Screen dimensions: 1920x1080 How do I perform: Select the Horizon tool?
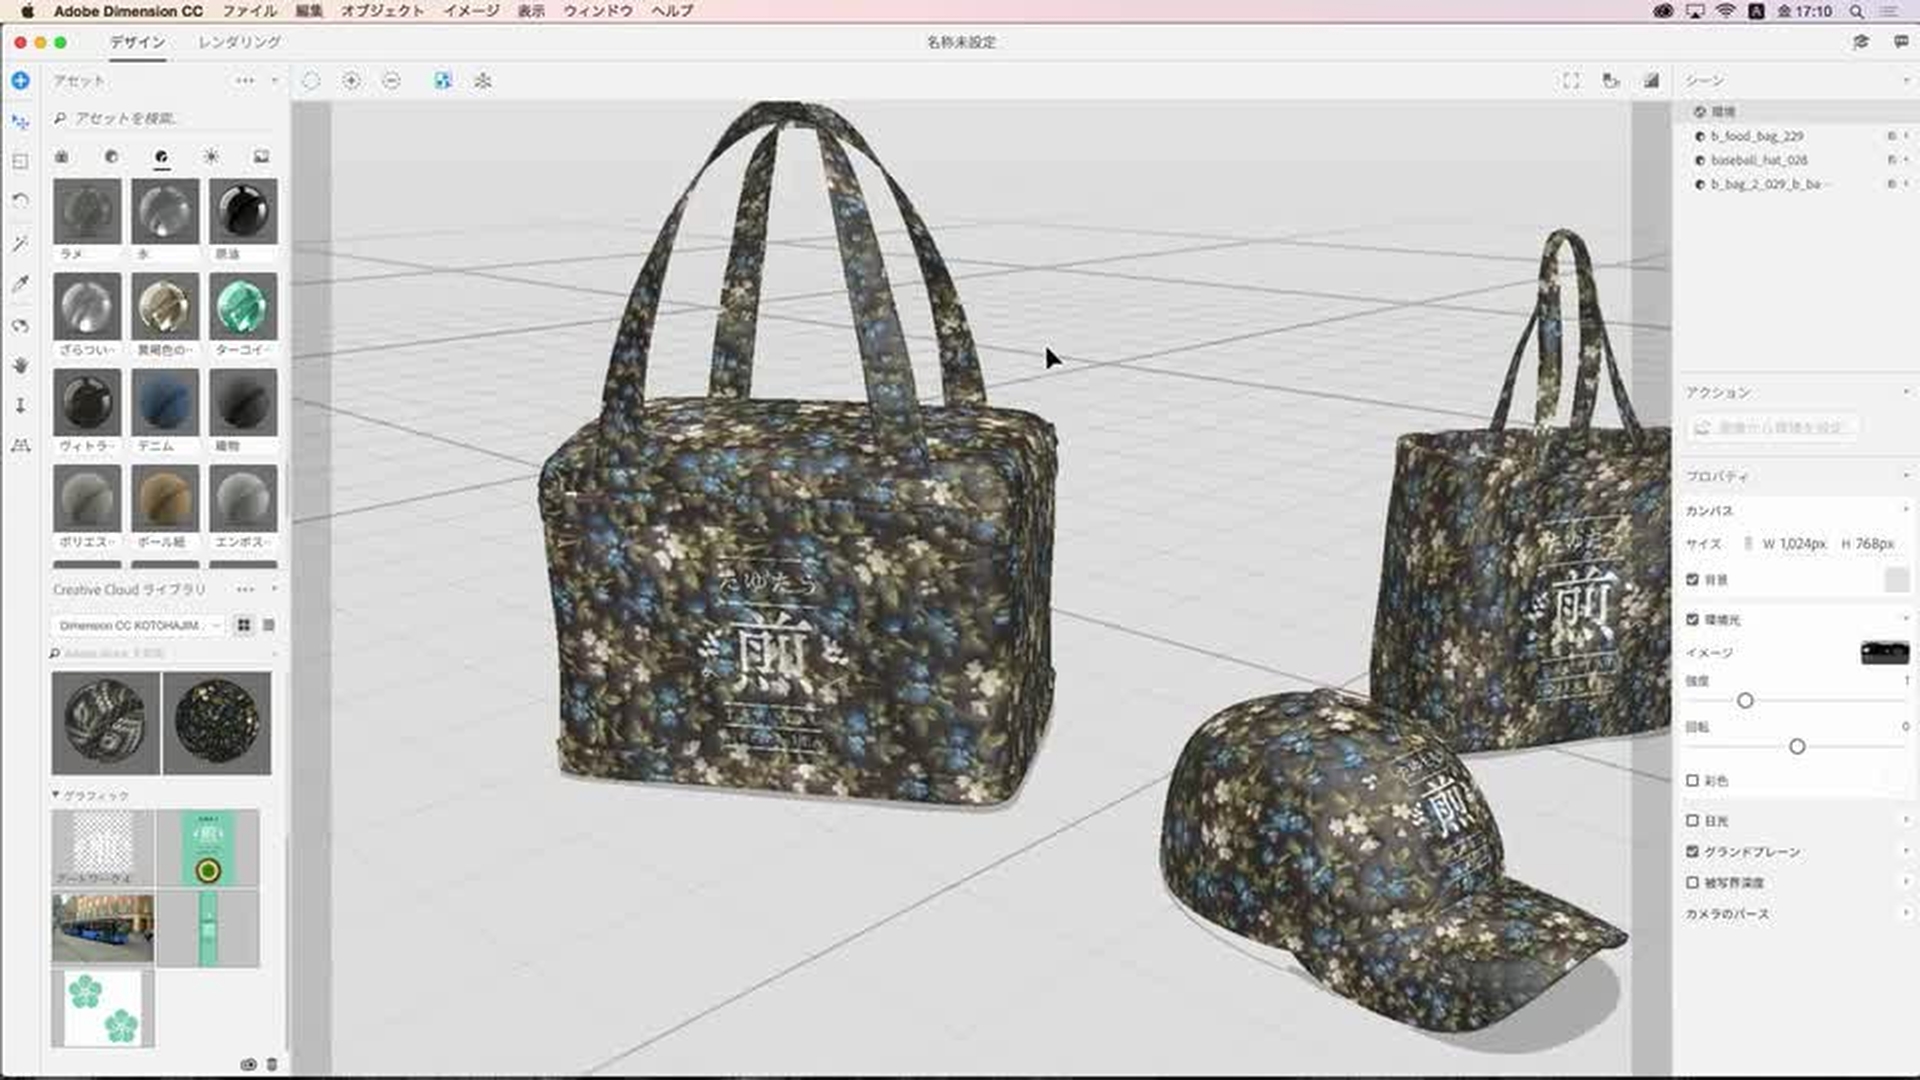(x=20, y=446)
